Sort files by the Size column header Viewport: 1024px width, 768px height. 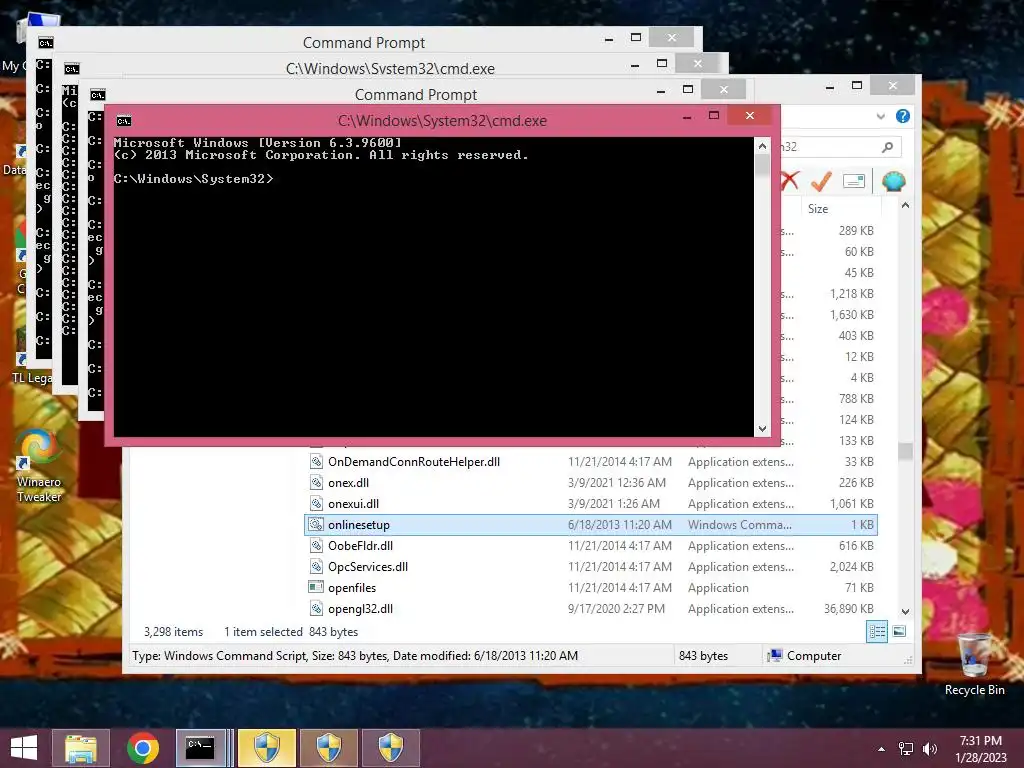click(840, 209)
